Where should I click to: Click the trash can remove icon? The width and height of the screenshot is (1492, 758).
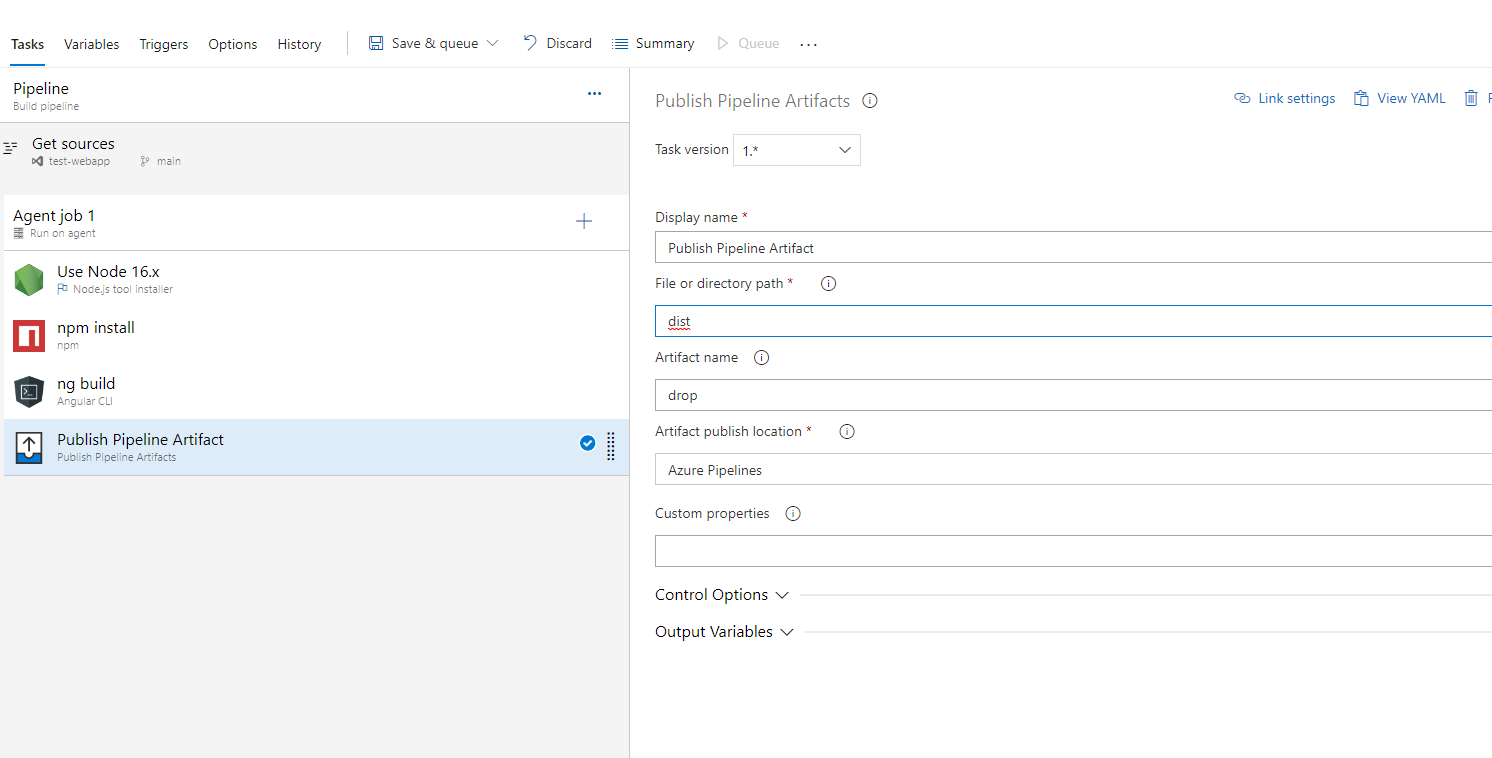tap(1471, 98)
